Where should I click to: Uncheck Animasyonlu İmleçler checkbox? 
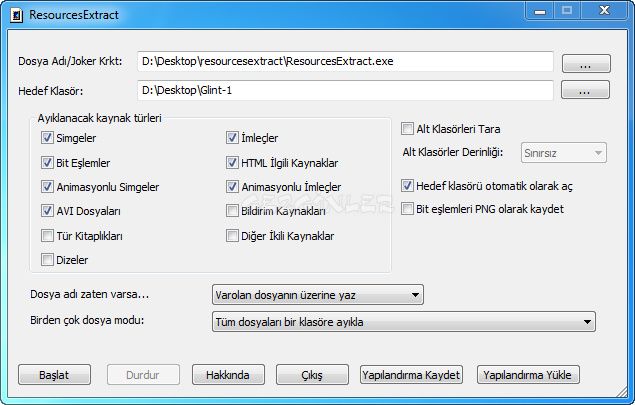[232, 187]
